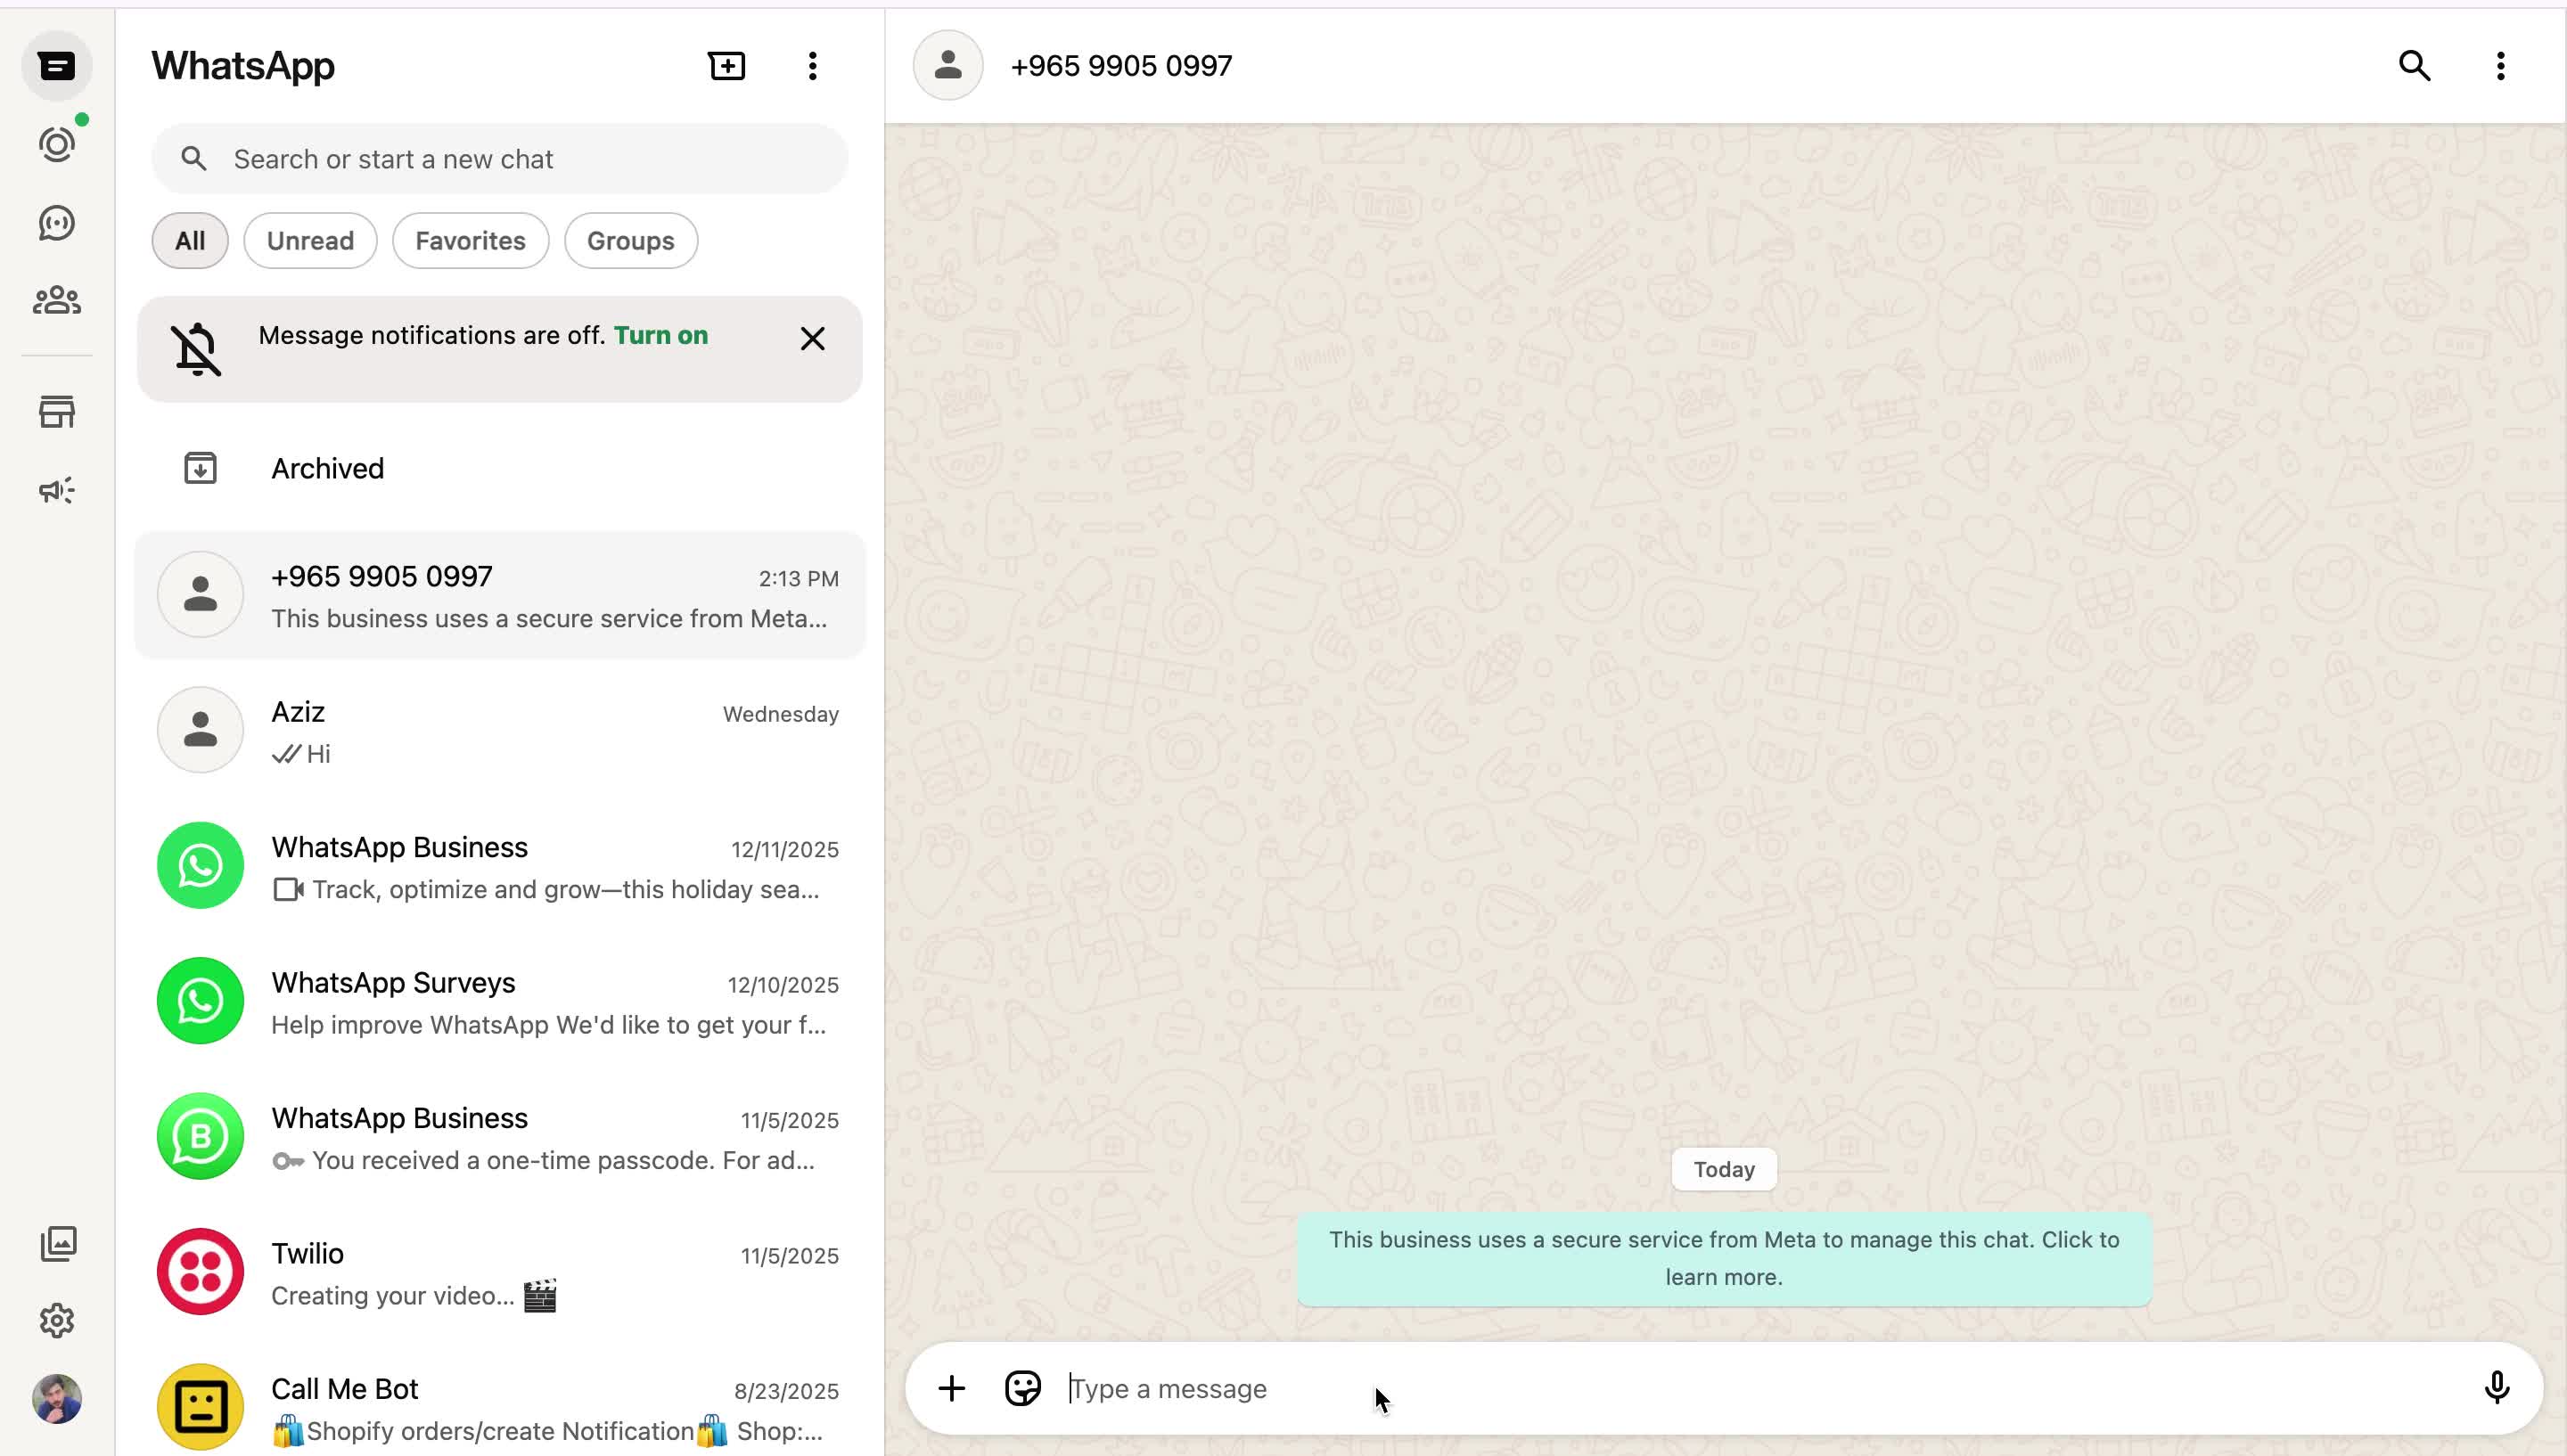The image size is (2567, 1456).
Task: Click the Meta secure service notice
Action: point(1724,1259)
